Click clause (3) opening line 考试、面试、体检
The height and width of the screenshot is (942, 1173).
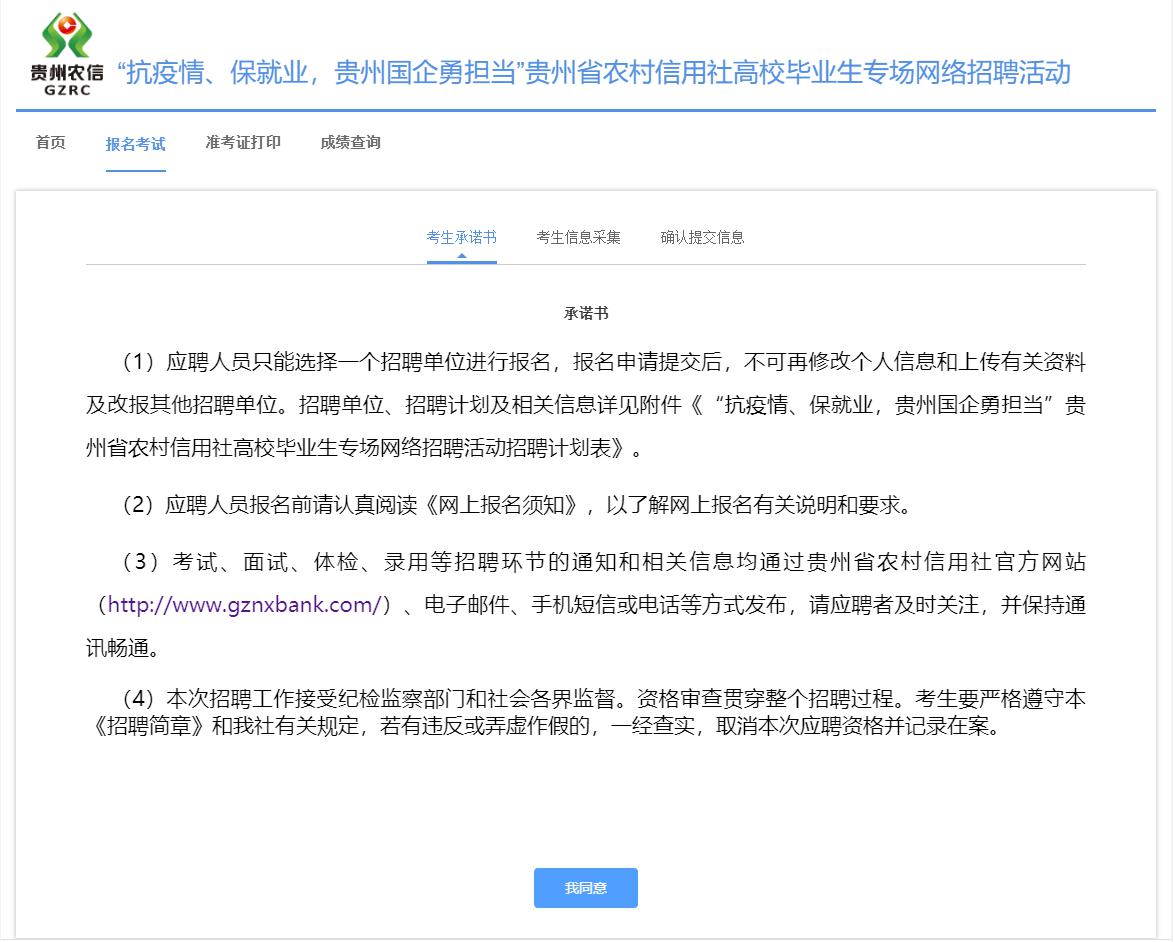[x=600, y=562]
